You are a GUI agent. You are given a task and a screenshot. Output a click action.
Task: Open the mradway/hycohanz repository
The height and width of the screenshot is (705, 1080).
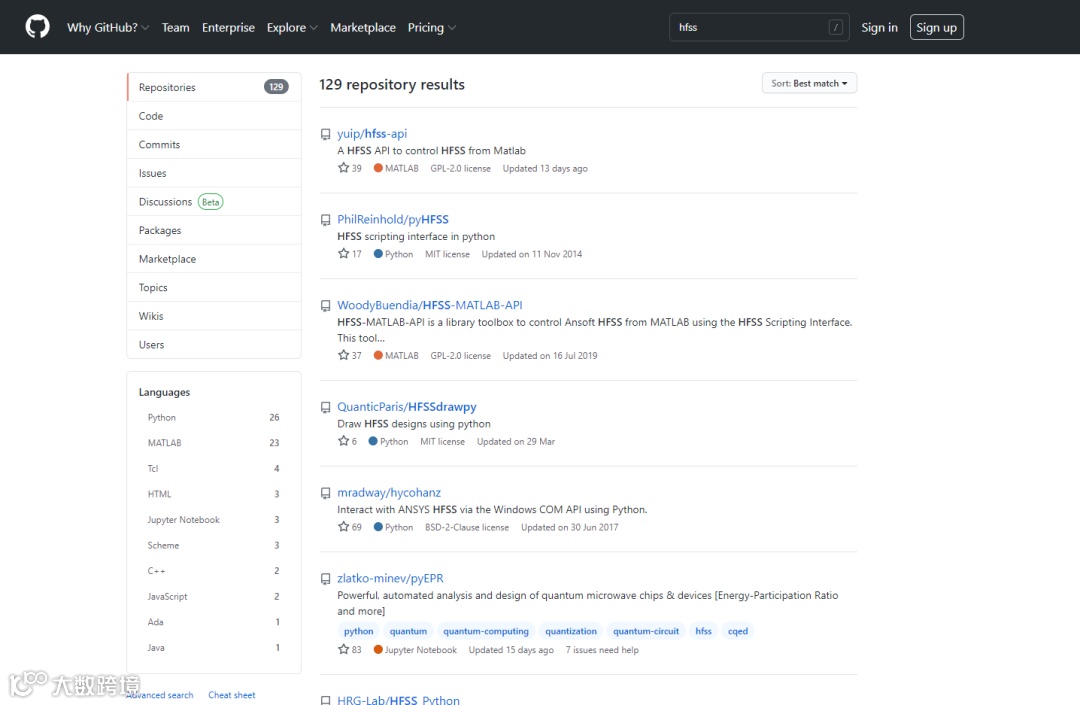tap(388, 492)
